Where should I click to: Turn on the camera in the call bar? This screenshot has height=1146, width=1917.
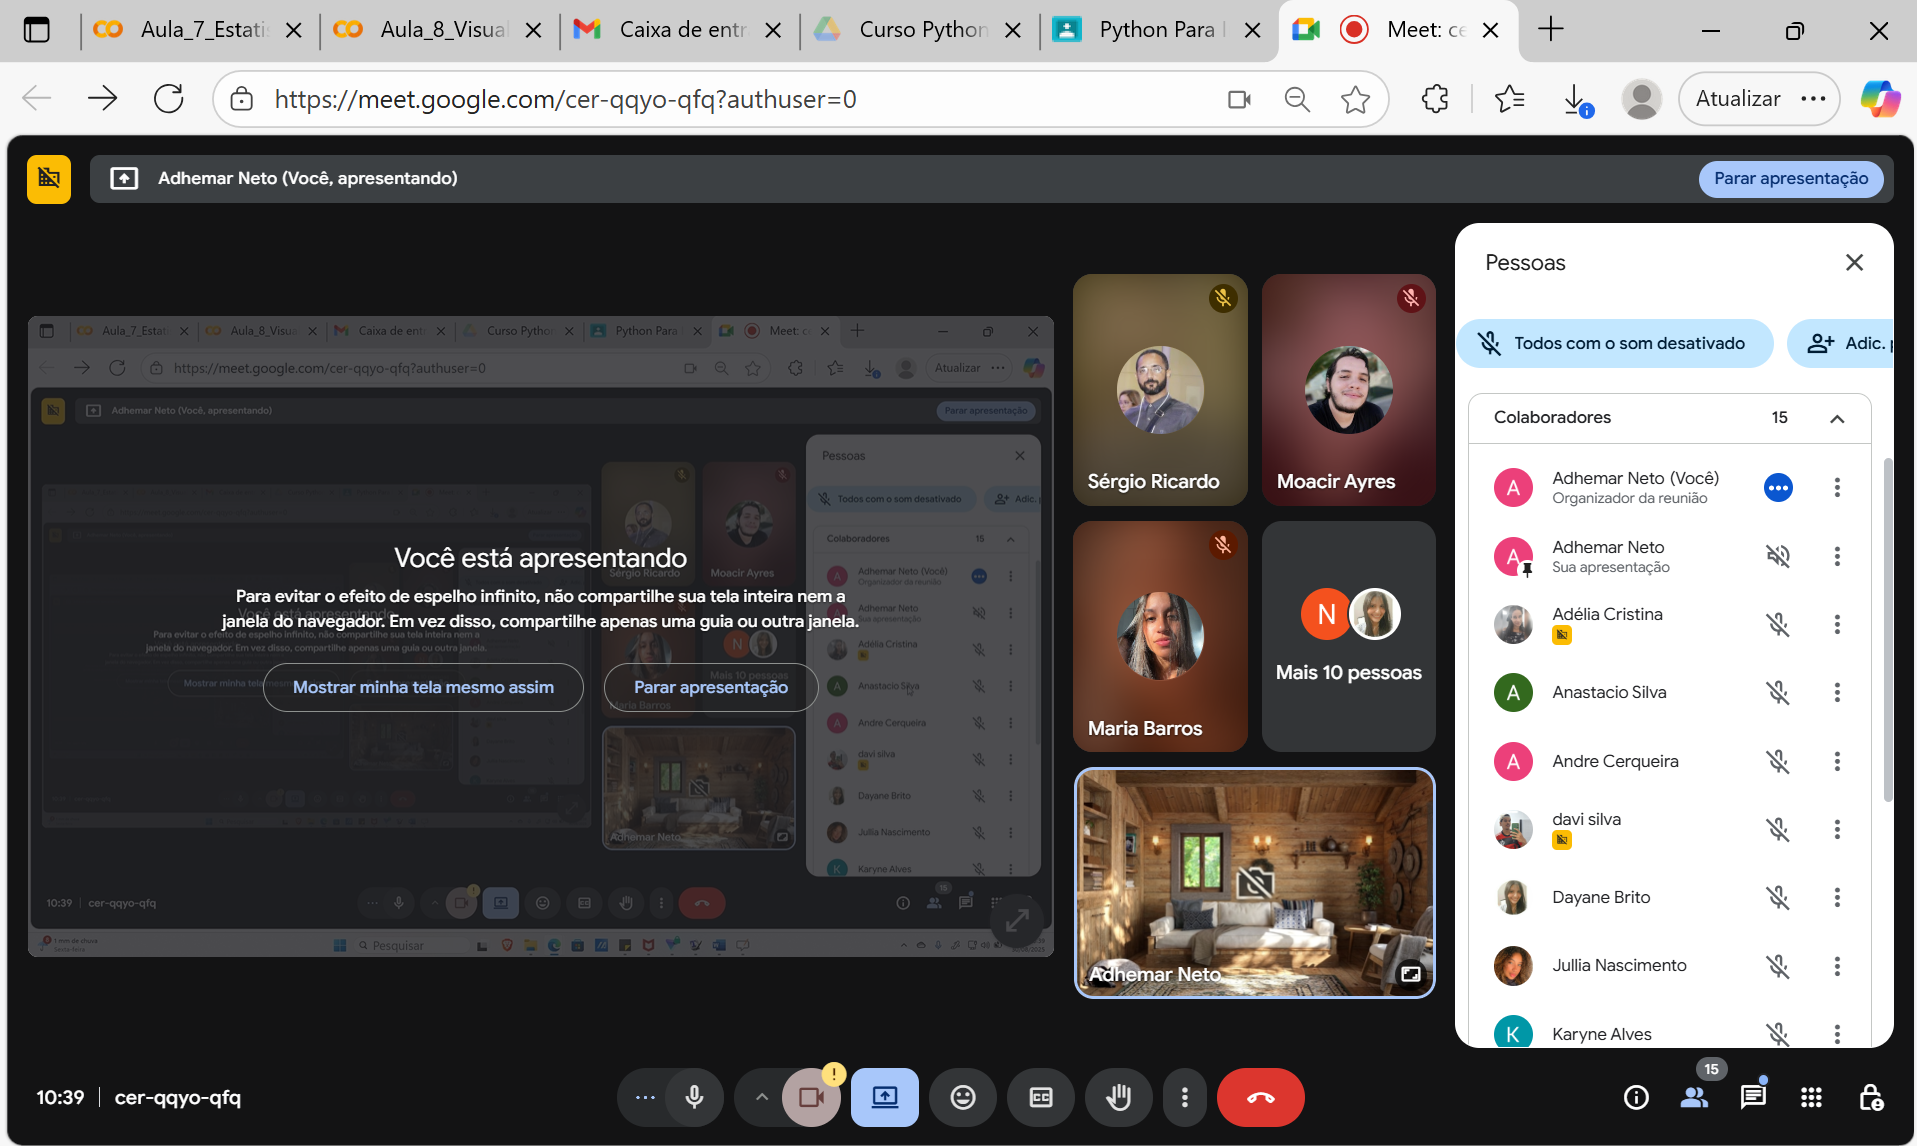[811, 1098]
